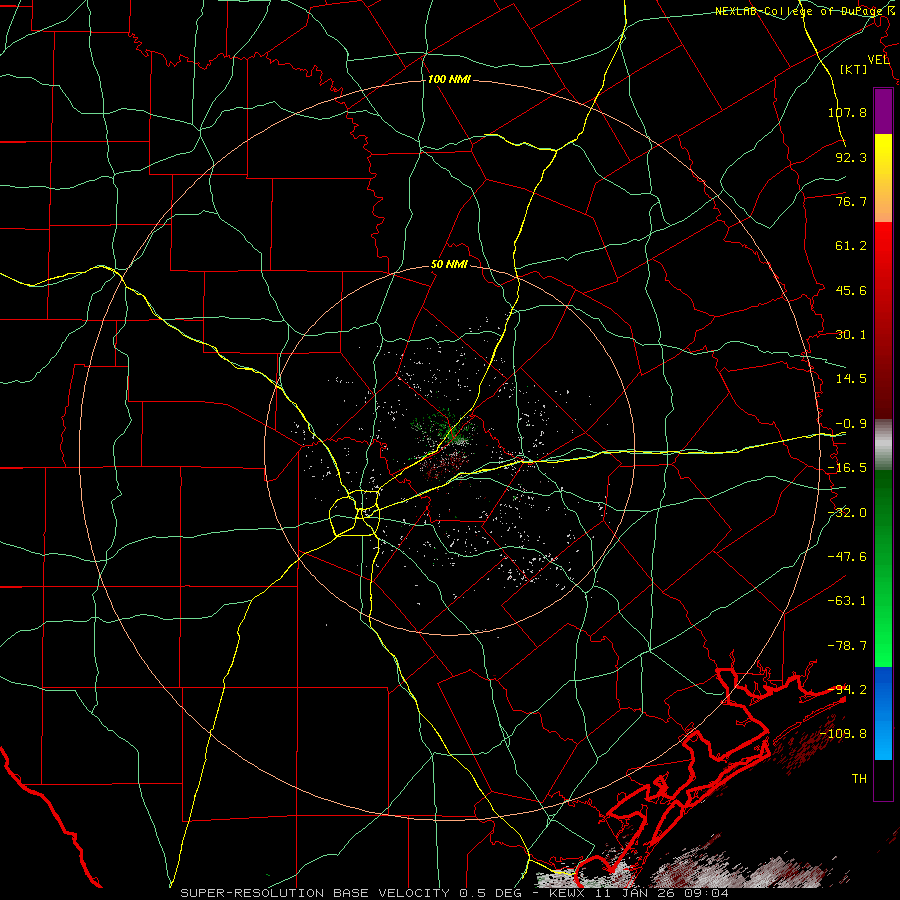Viewport: 900px width, 900px height.
Task: Click the 50 NMI range ring label
Action: click(x=449, y=265)
